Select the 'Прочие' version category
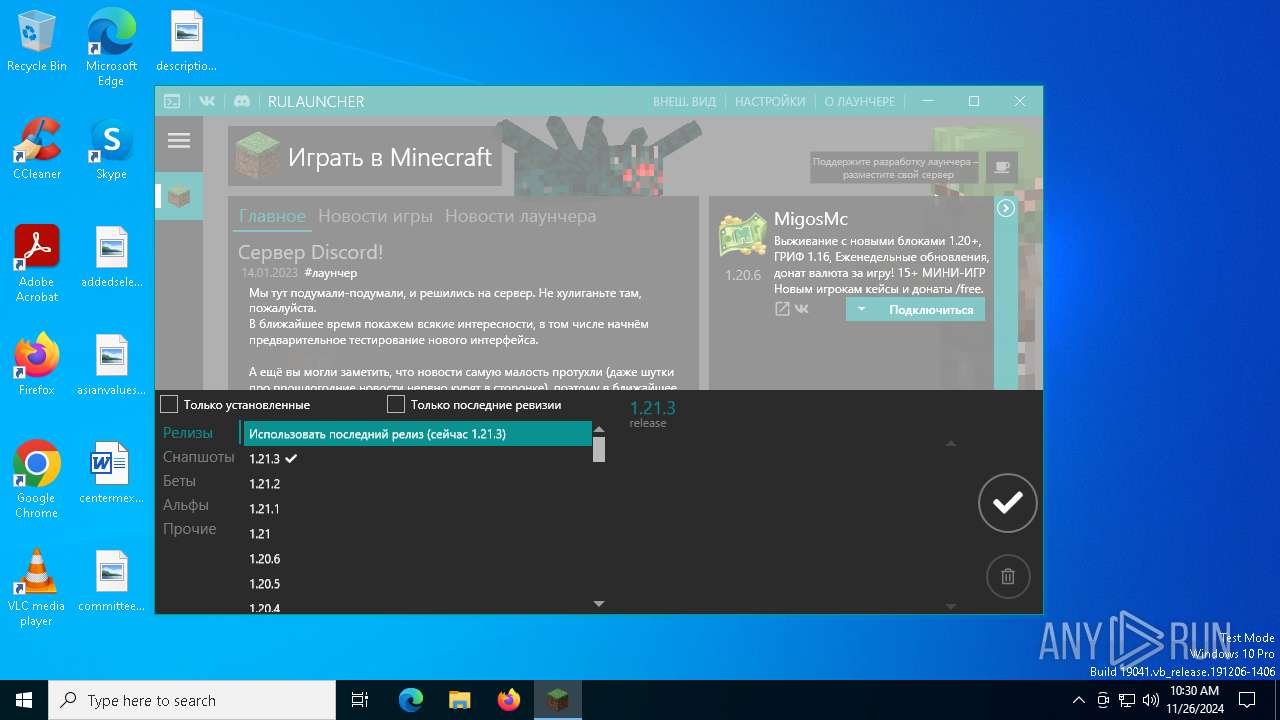This screenshot has width=1280, height=720. coord(190,529)
